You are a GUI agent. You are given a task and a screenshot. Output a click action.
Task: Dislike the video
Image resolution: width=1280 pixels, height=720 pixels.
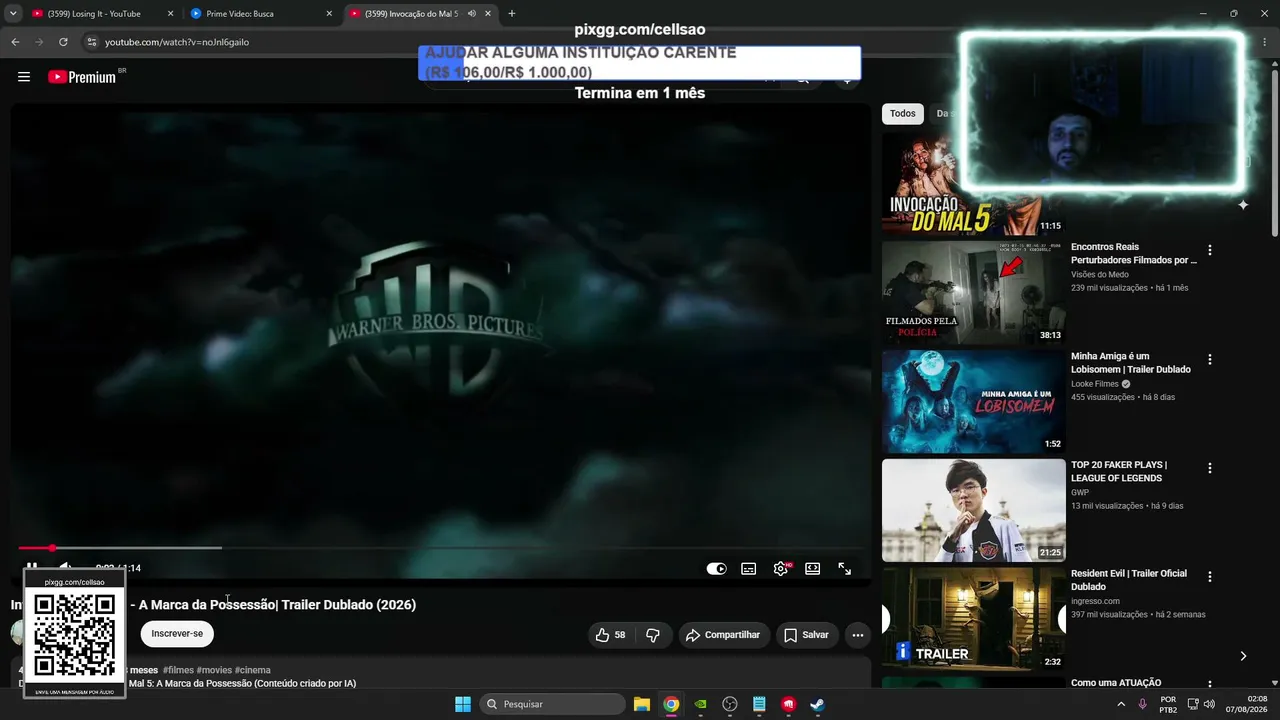click(x=653, y=635)
